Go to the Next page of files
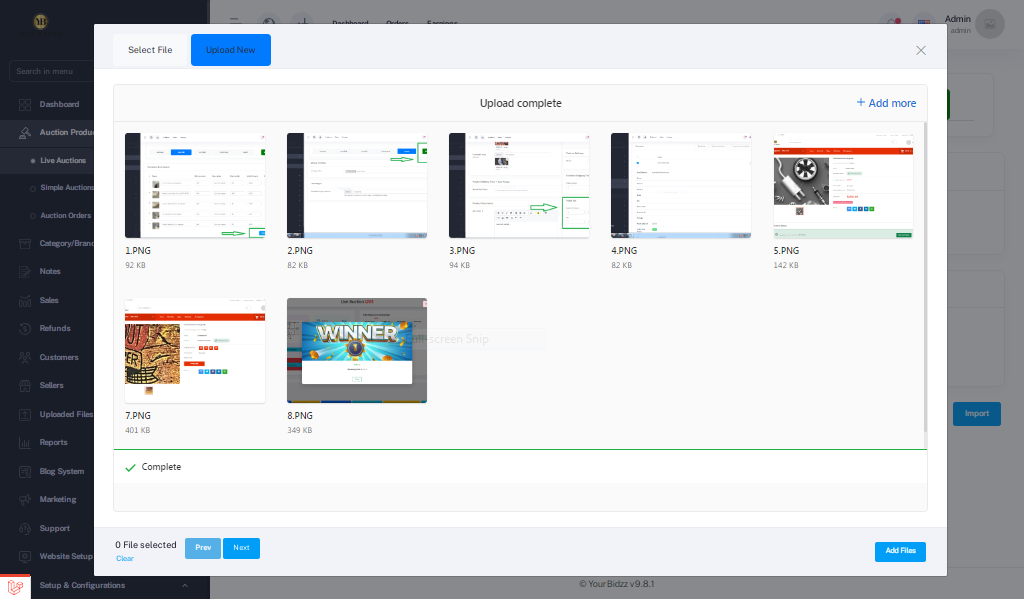The width and height of the screenshot is (1024, 600). (241, 548)
